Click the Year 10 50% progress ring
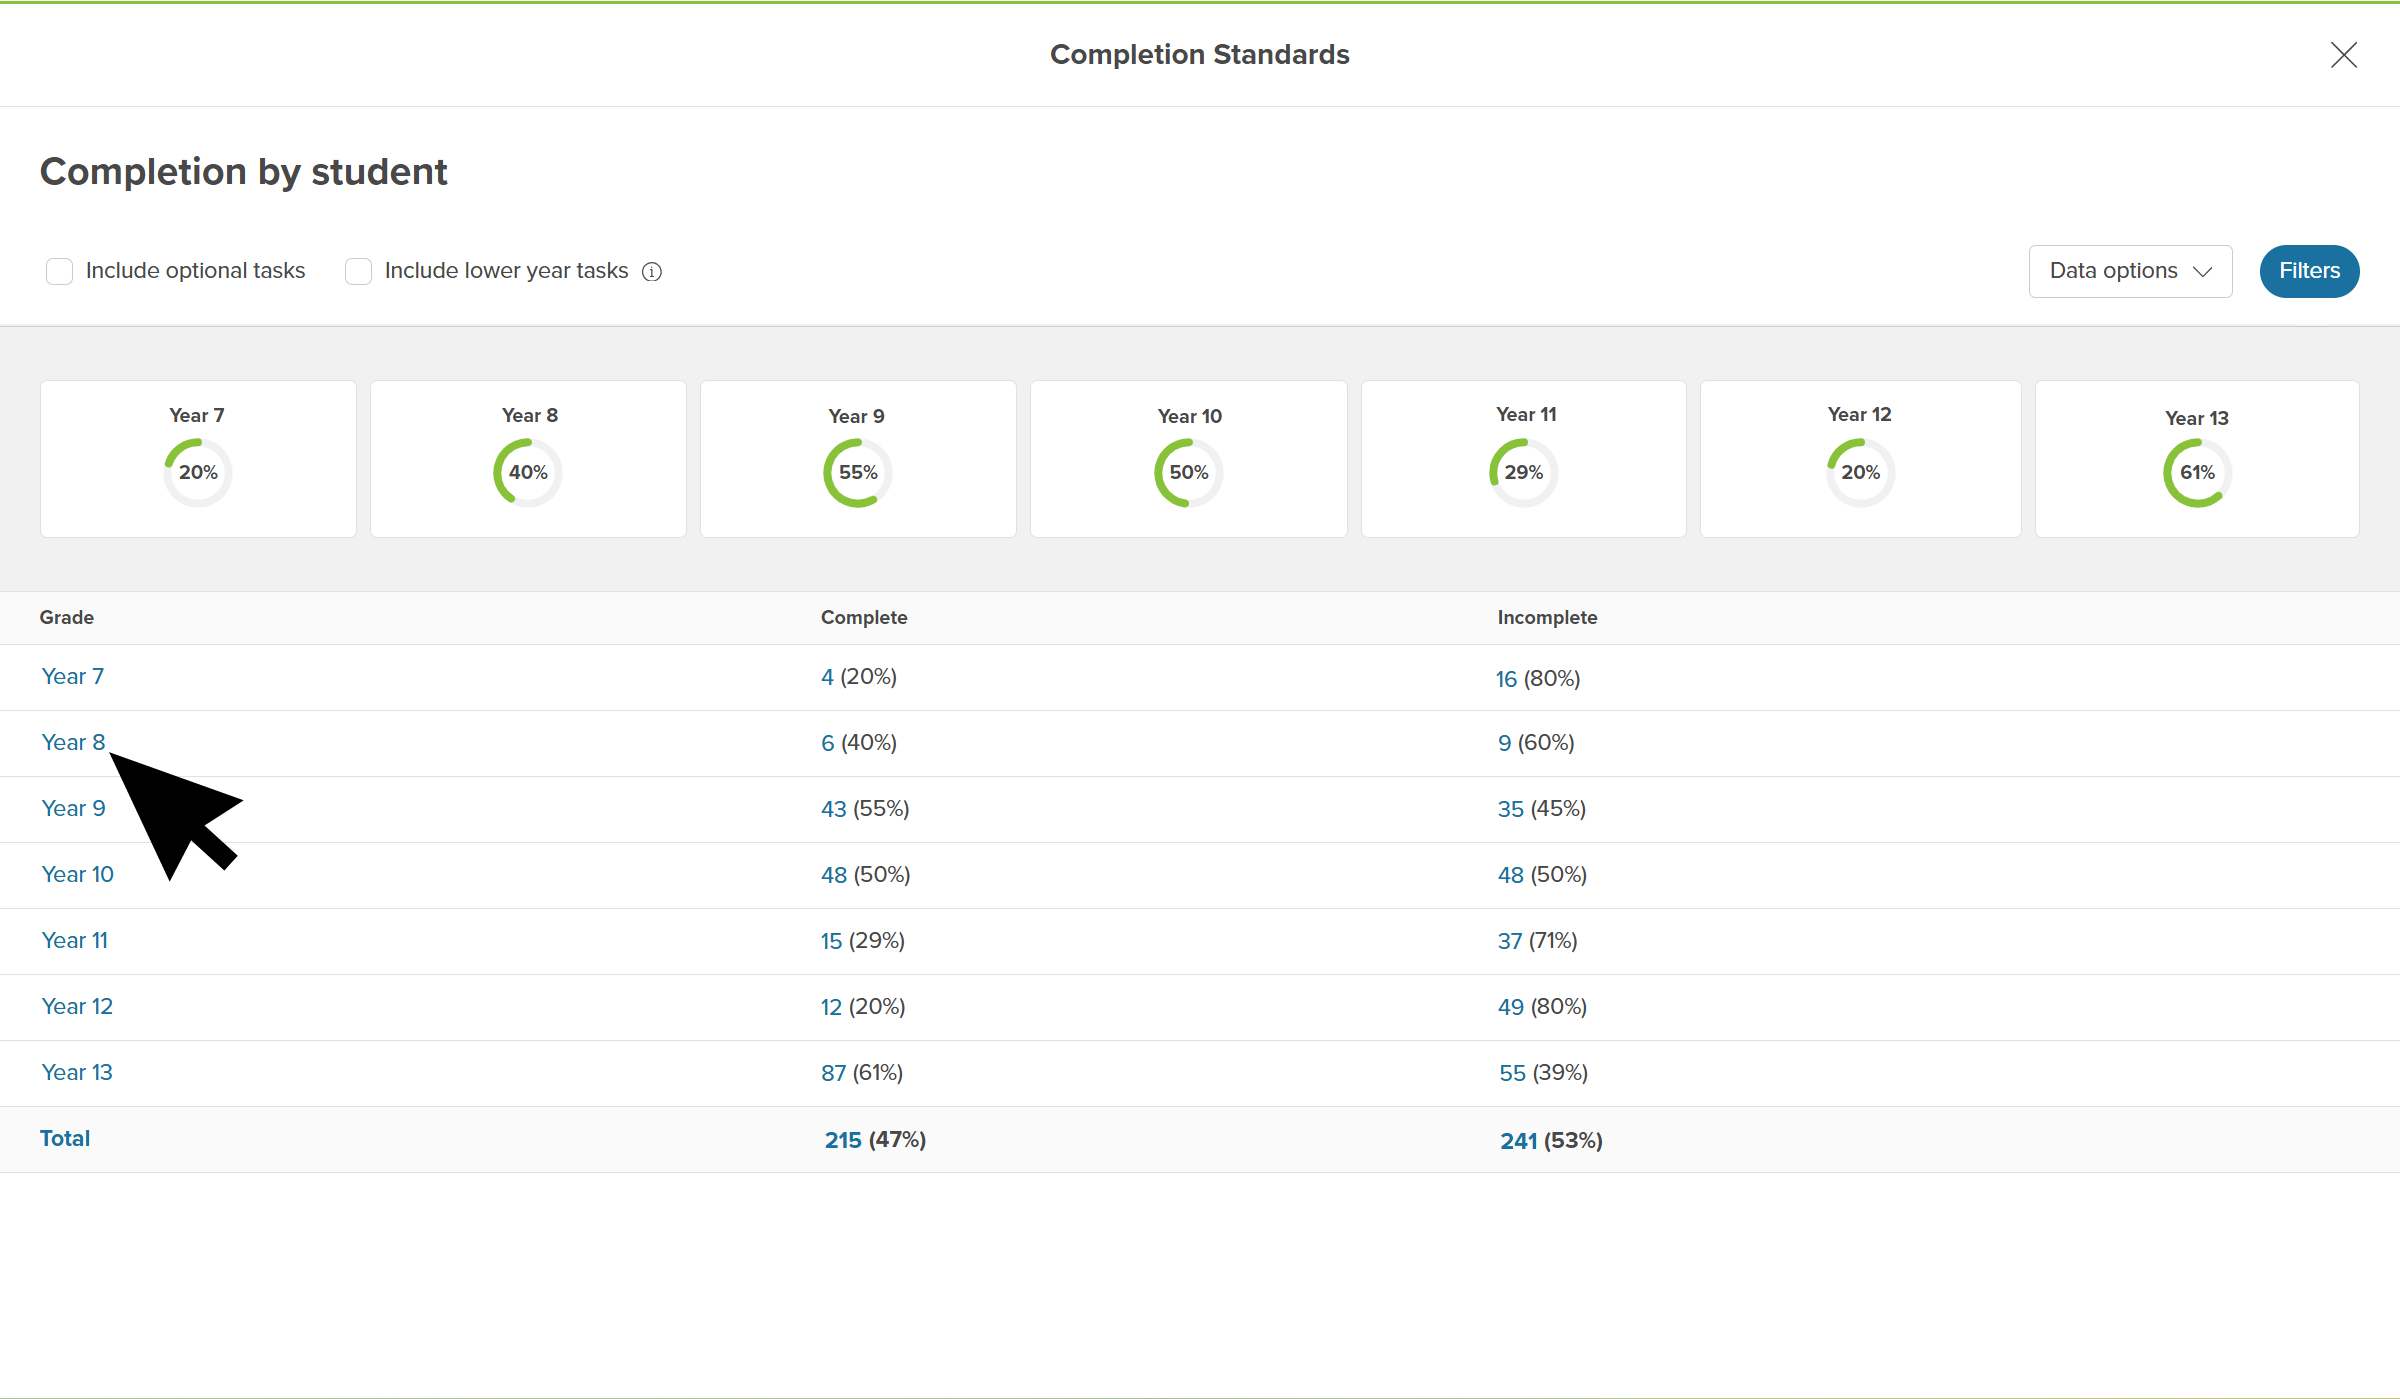Viewport: 2400px width, 1399px height. (x=1188, y=473)
